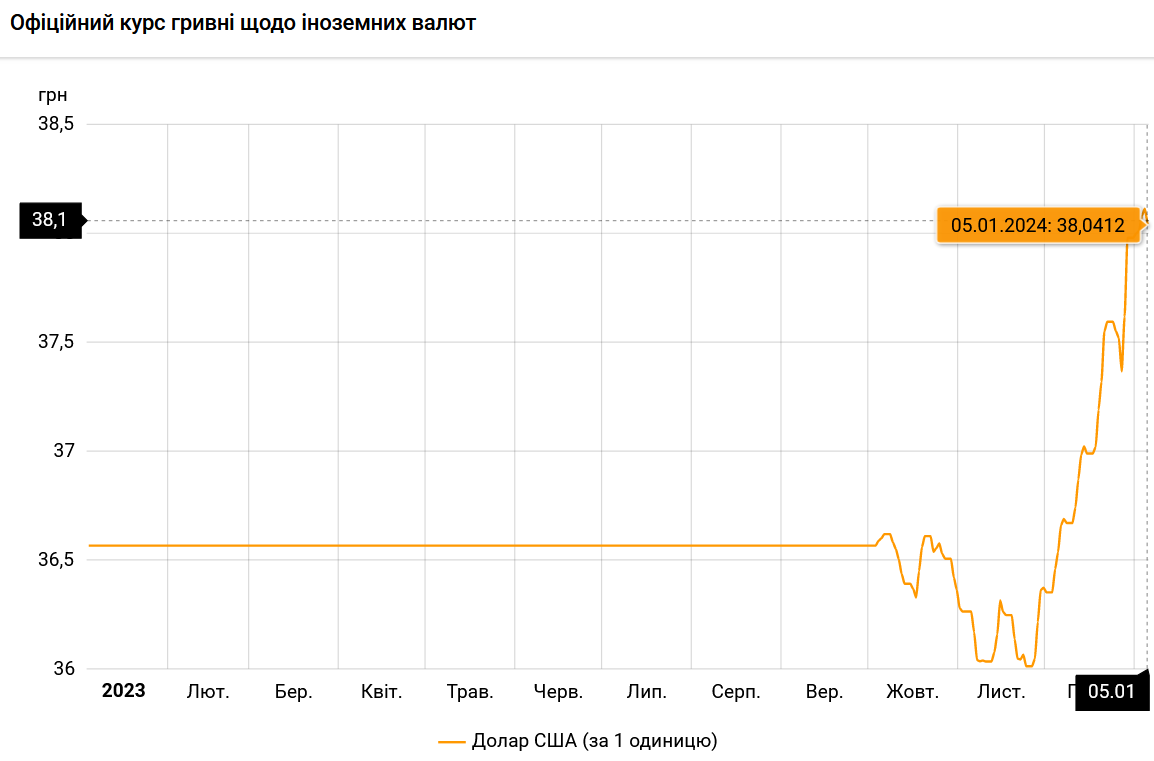Image resolution: width=1154 pixels, height=761 pixels.
Task: Click the 05.01.2024 value tooltip
Action: point(1037,225)
